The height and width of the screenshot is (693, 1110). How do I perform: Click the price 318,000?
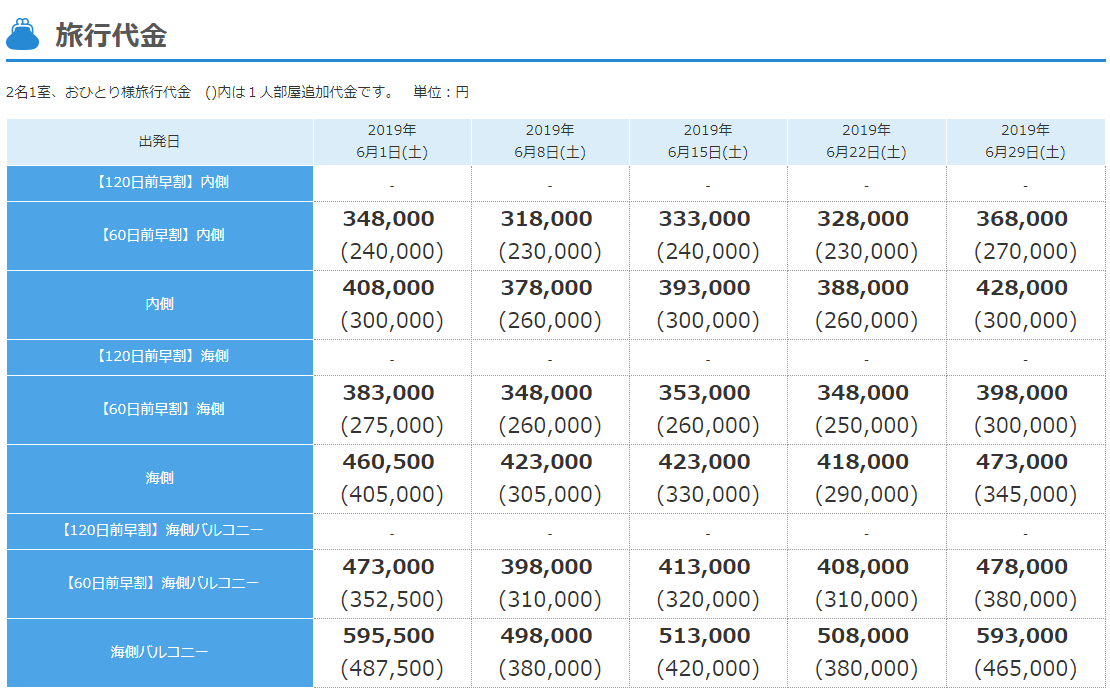[547, 219]
